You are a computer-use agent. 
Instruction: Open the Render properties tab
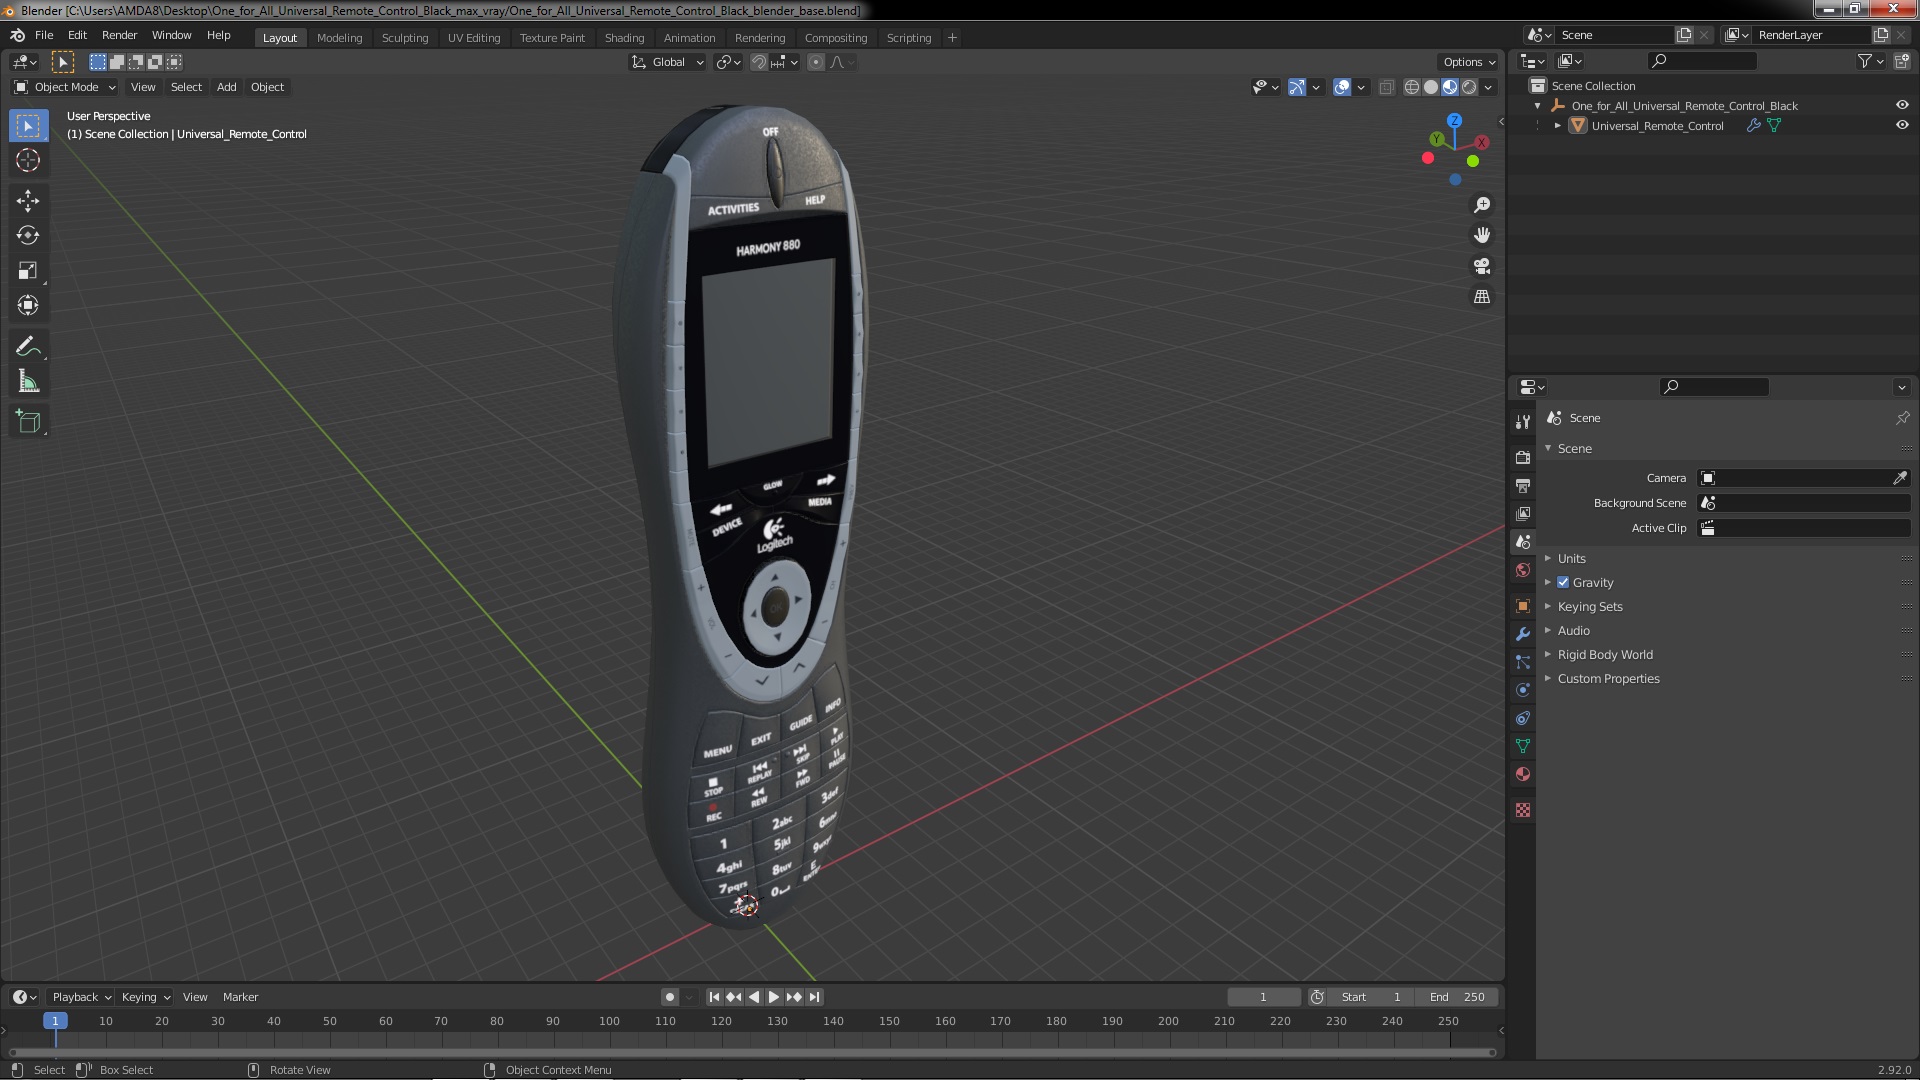tap(1523, 457)
